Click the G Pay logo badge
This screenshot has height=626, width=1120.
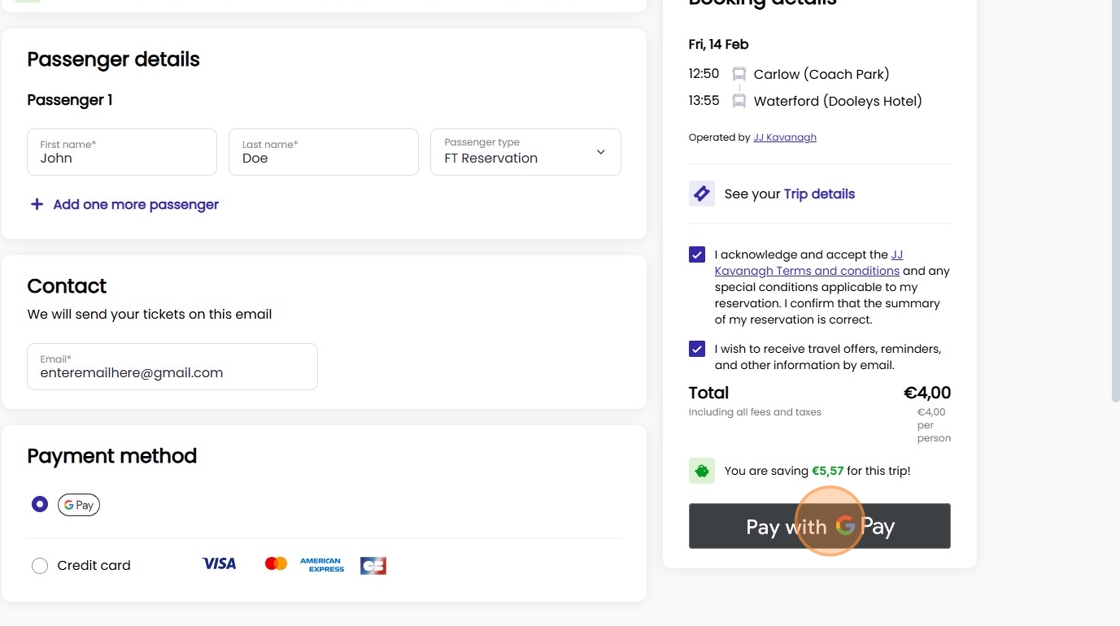pos(79,505)
